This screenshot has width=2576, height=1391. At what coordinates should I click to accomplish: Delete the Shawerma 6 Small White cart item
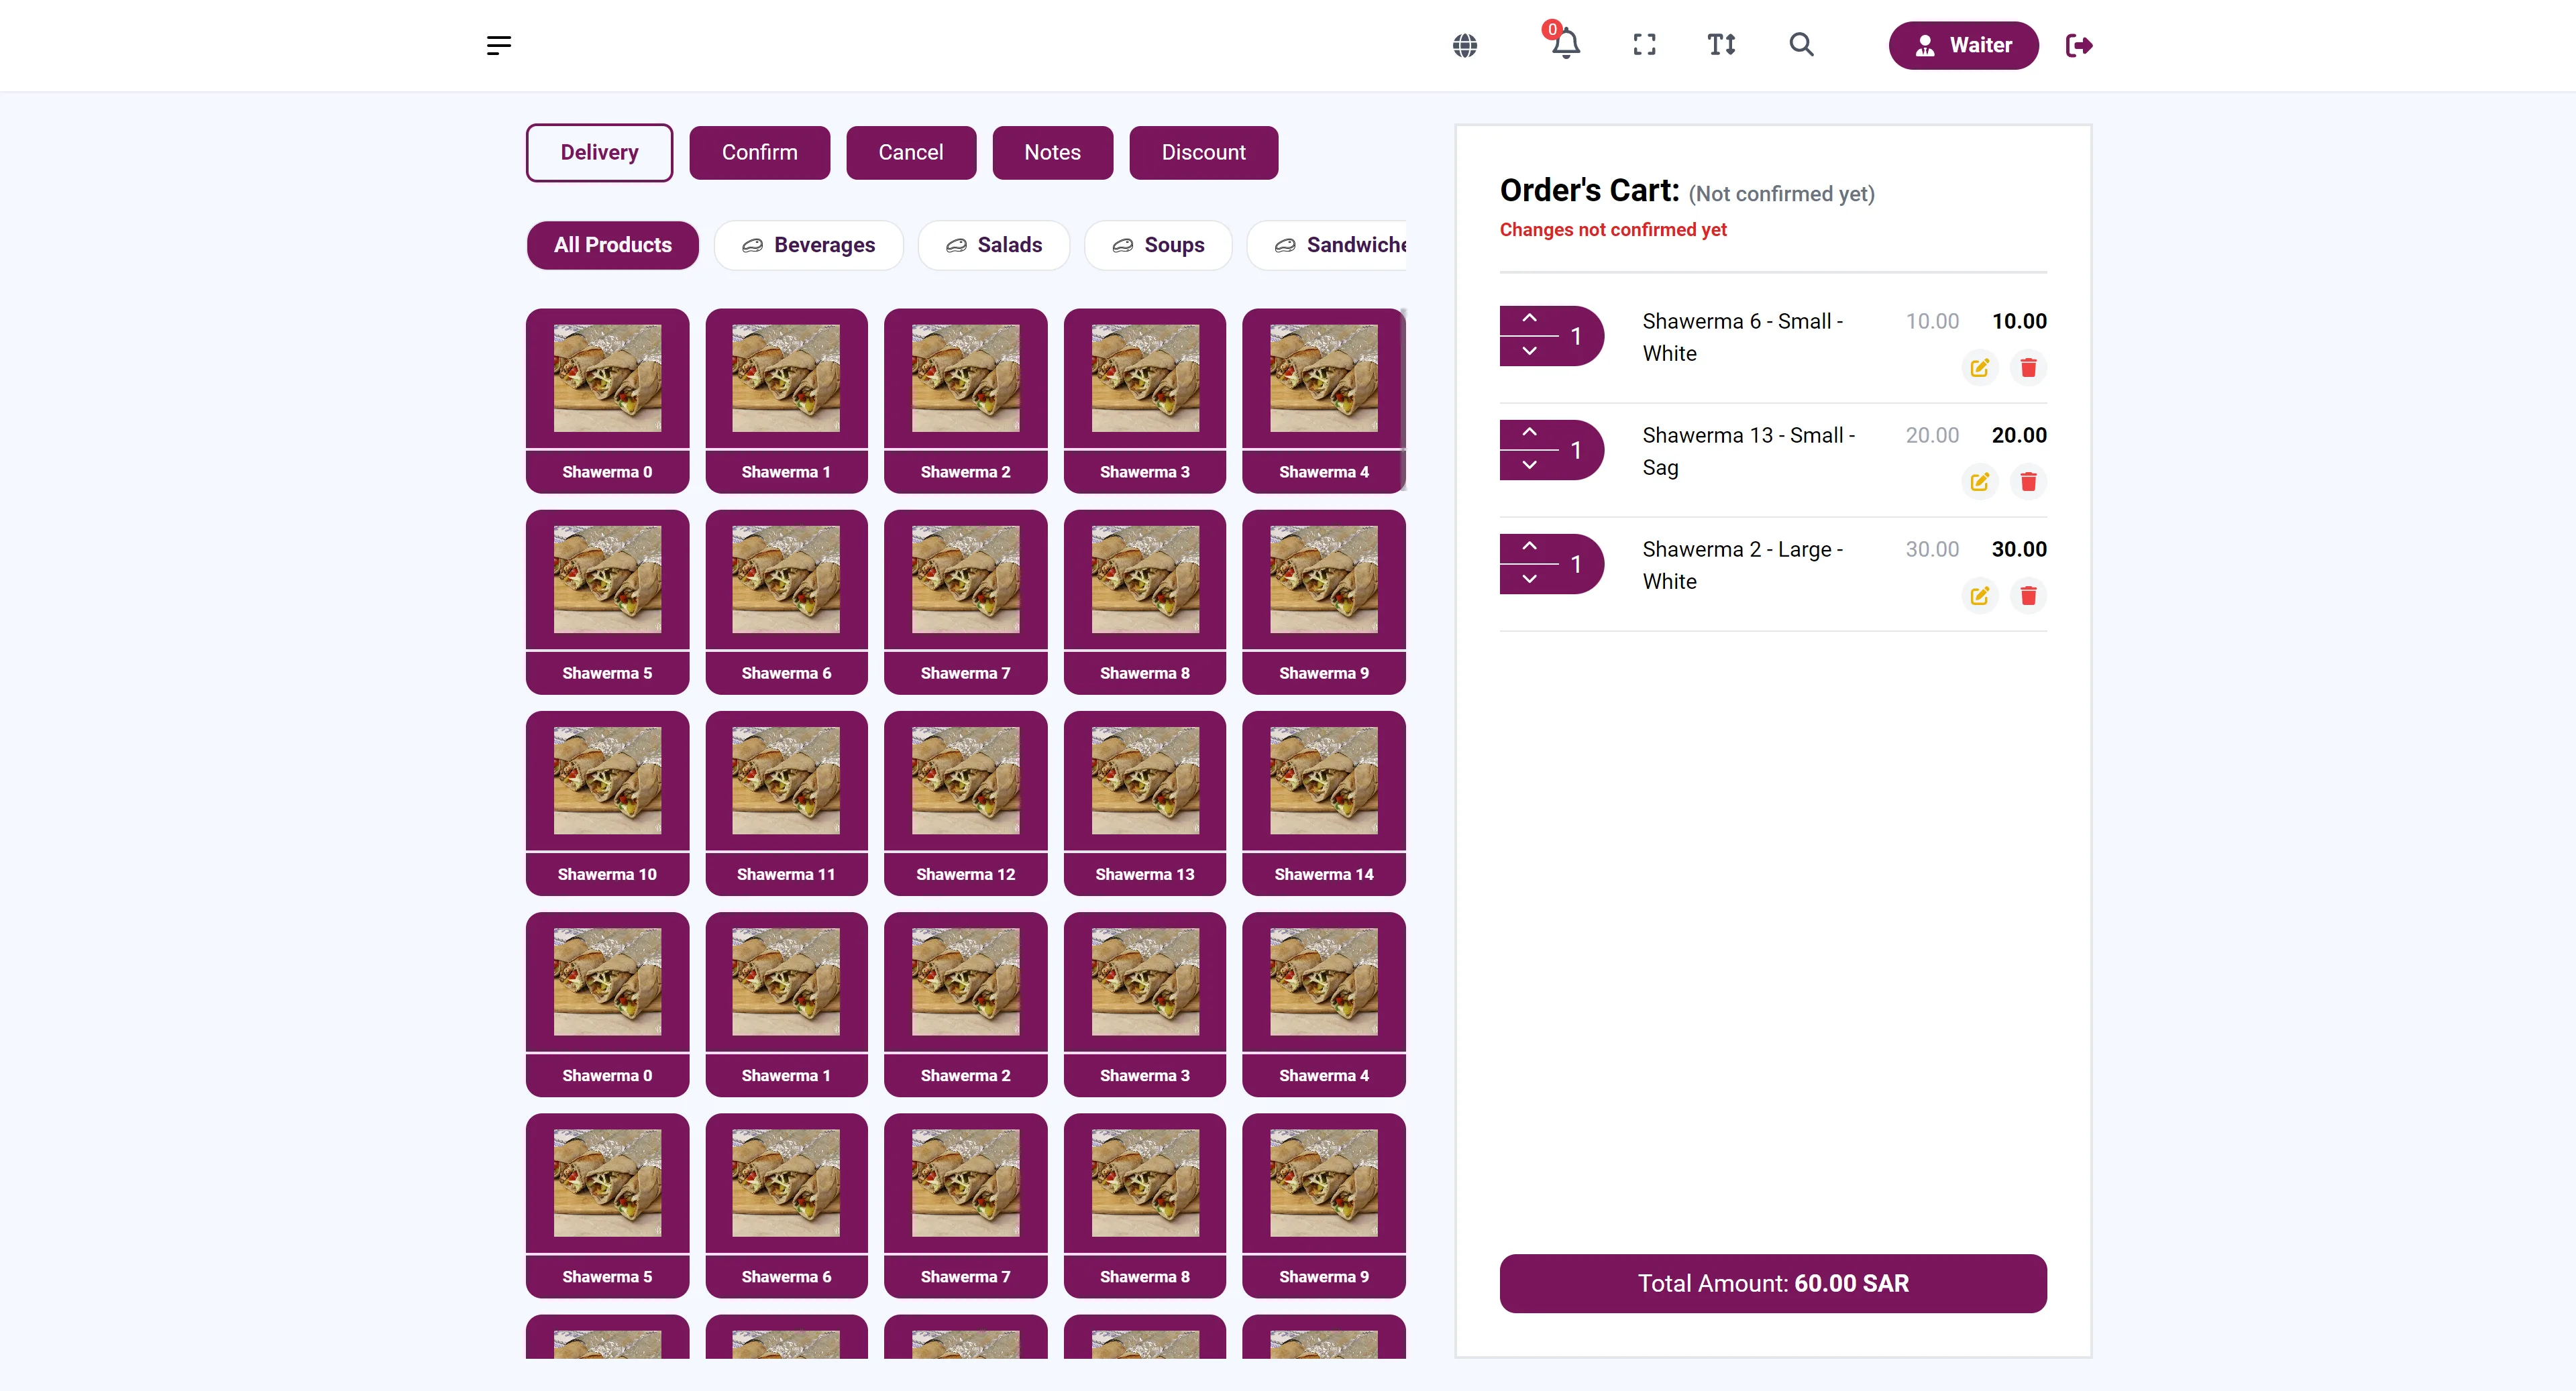pos(2028,368)
